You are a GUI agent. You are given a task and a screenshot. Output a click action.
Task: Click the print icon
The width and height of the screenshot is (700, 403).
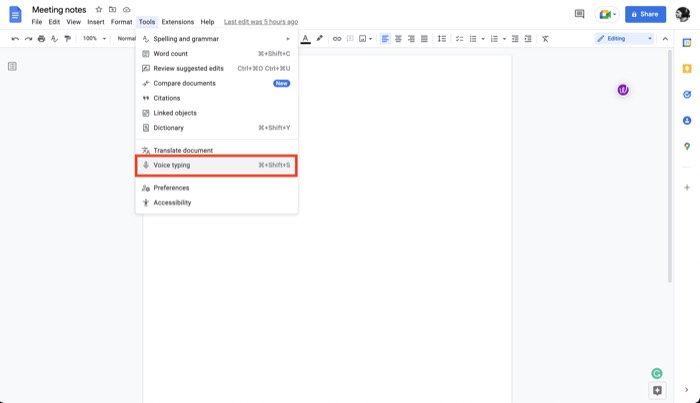(x=42, y=39)
